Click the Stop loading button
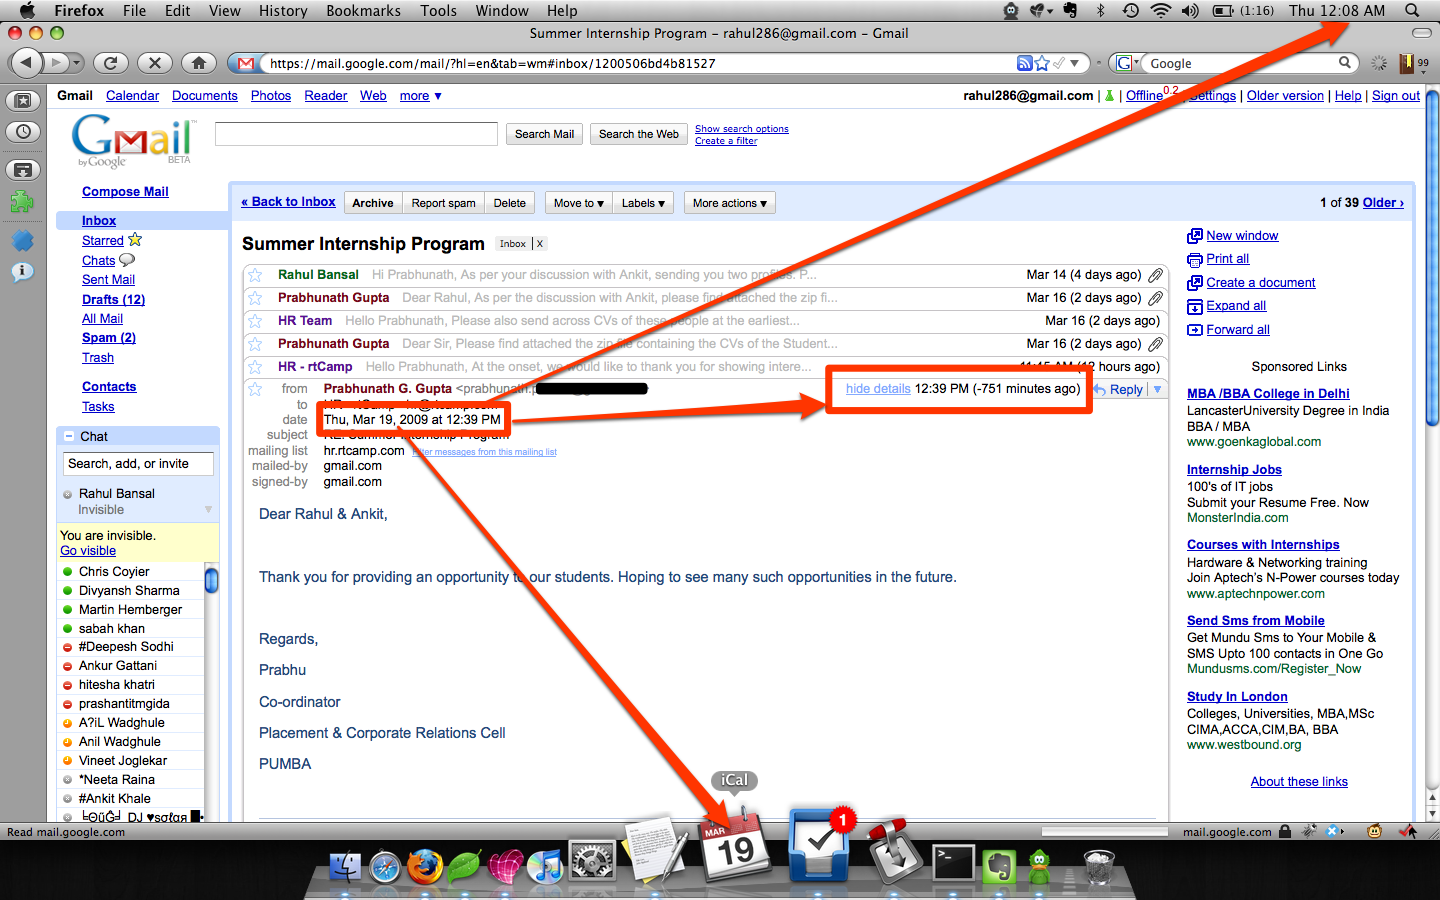Viewport: 1440px width, 900px height. [x=154, y=63]
